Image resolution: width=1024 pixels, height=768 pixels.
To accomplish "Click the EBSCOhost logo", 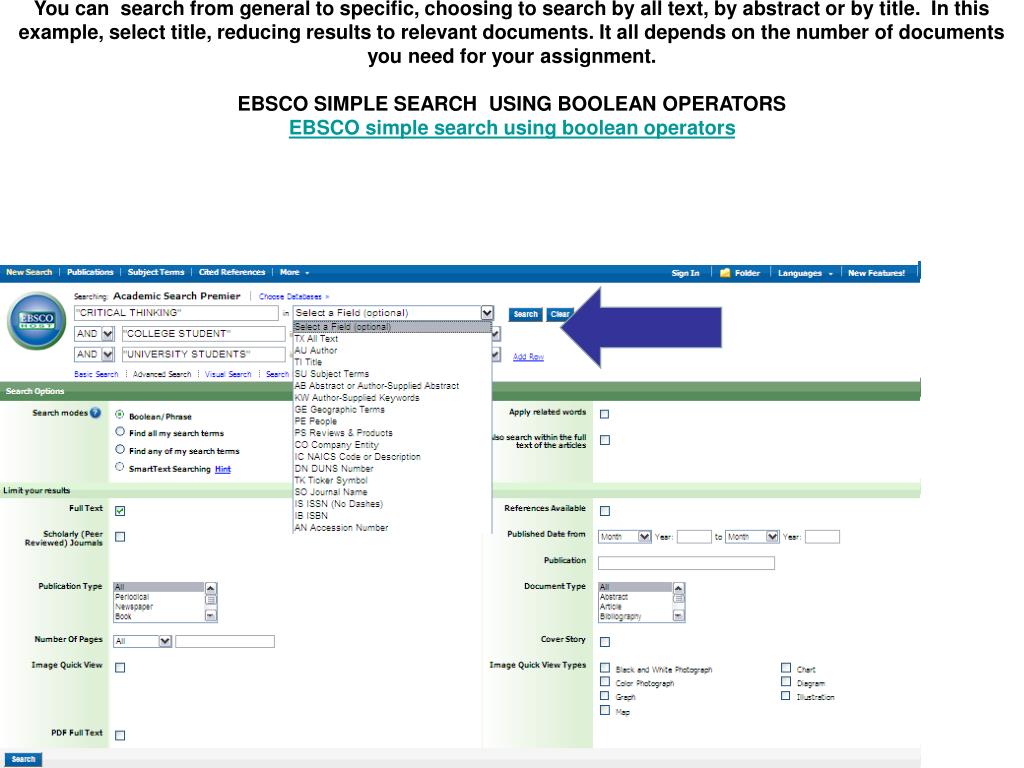I will coord(37,321).
